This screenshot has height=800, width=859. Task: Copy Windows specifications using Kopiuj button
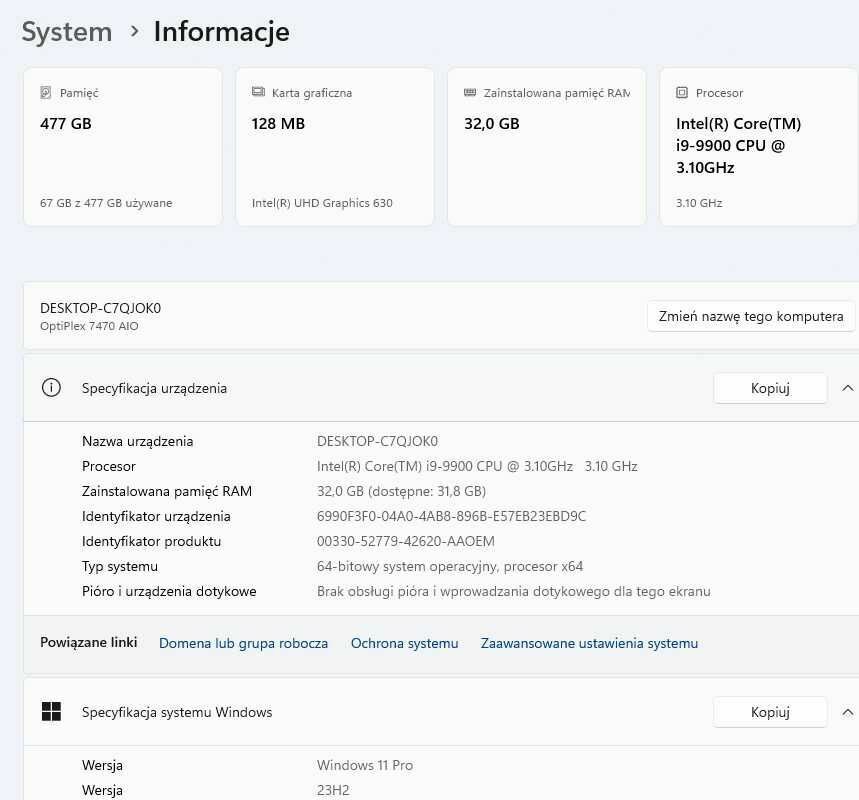[770, 712]
